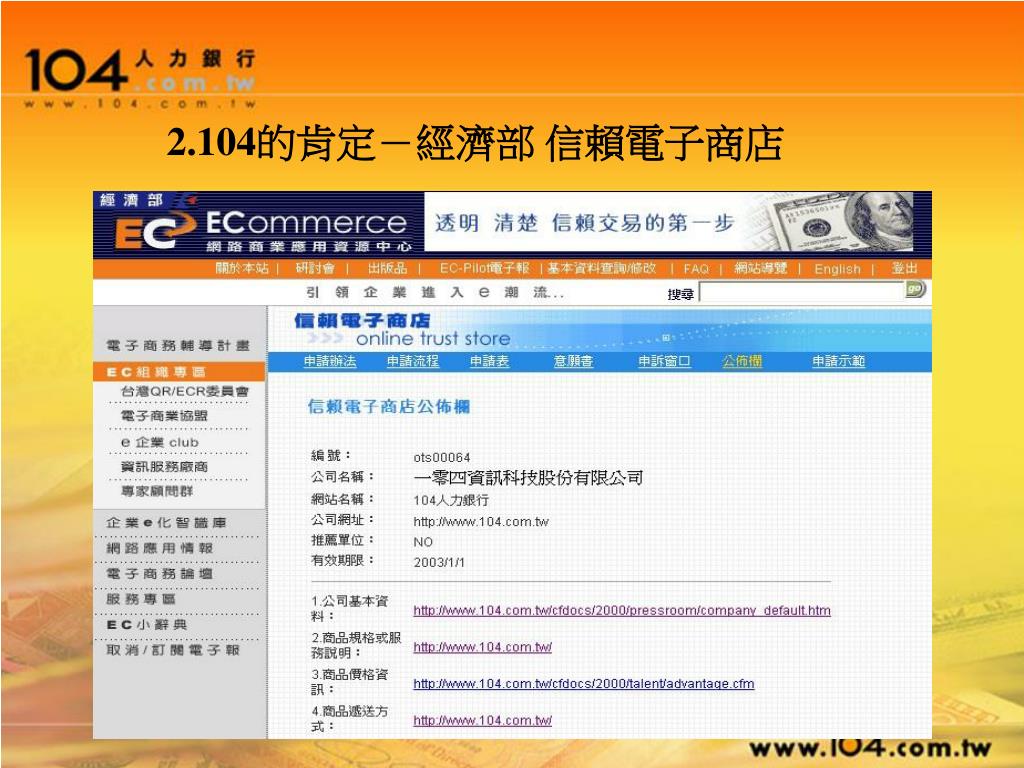This screenshot has width=1024, height=768.
Task: Select the 申請流程 tab
Action: (413, 361)
